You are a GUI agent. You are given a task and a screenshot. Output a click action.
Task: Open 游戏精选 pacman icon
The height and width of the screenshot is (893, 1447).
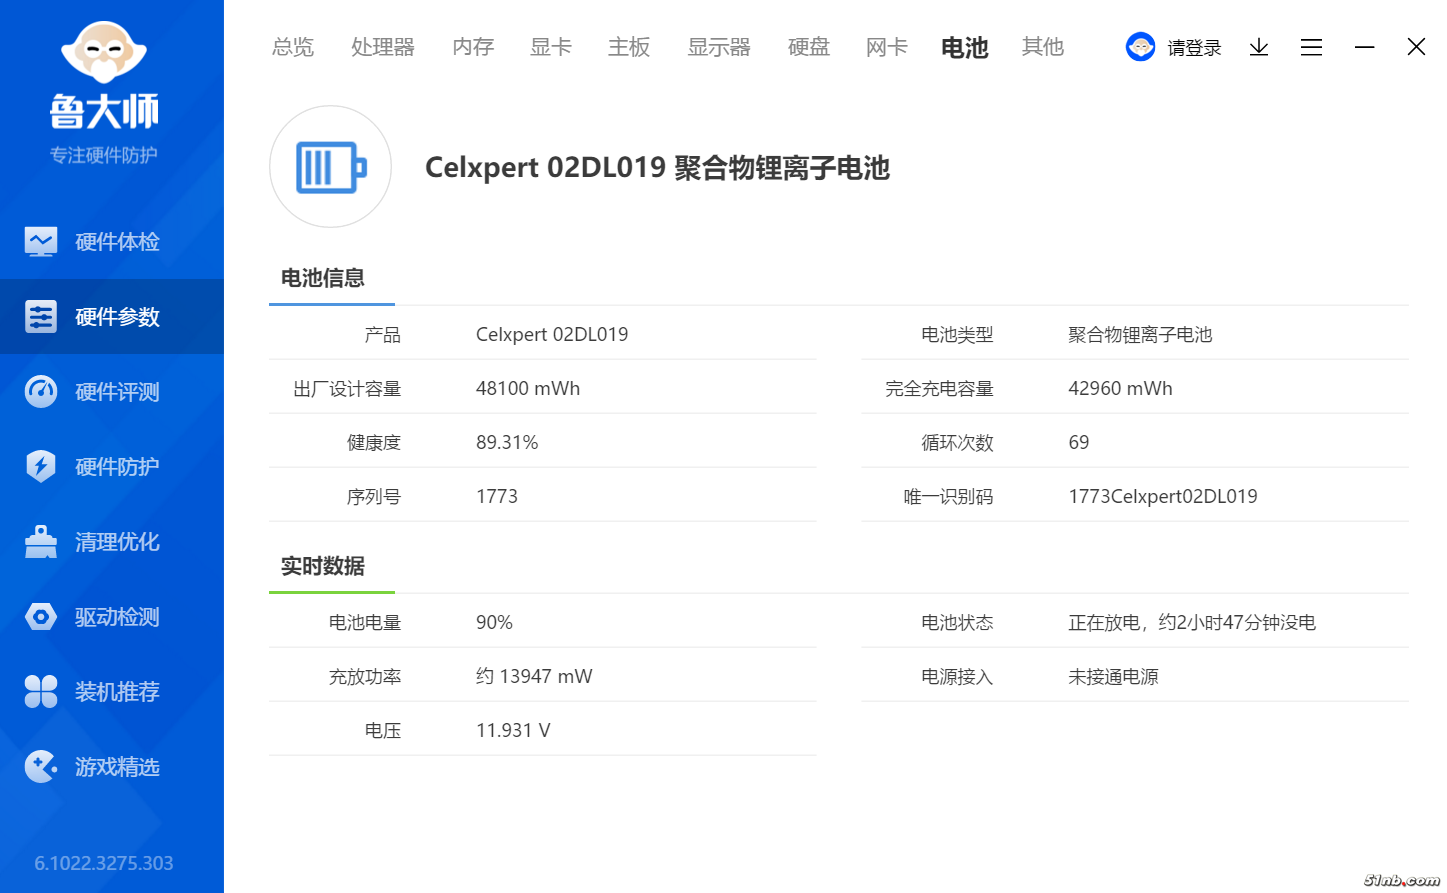(x=41, y=767)
